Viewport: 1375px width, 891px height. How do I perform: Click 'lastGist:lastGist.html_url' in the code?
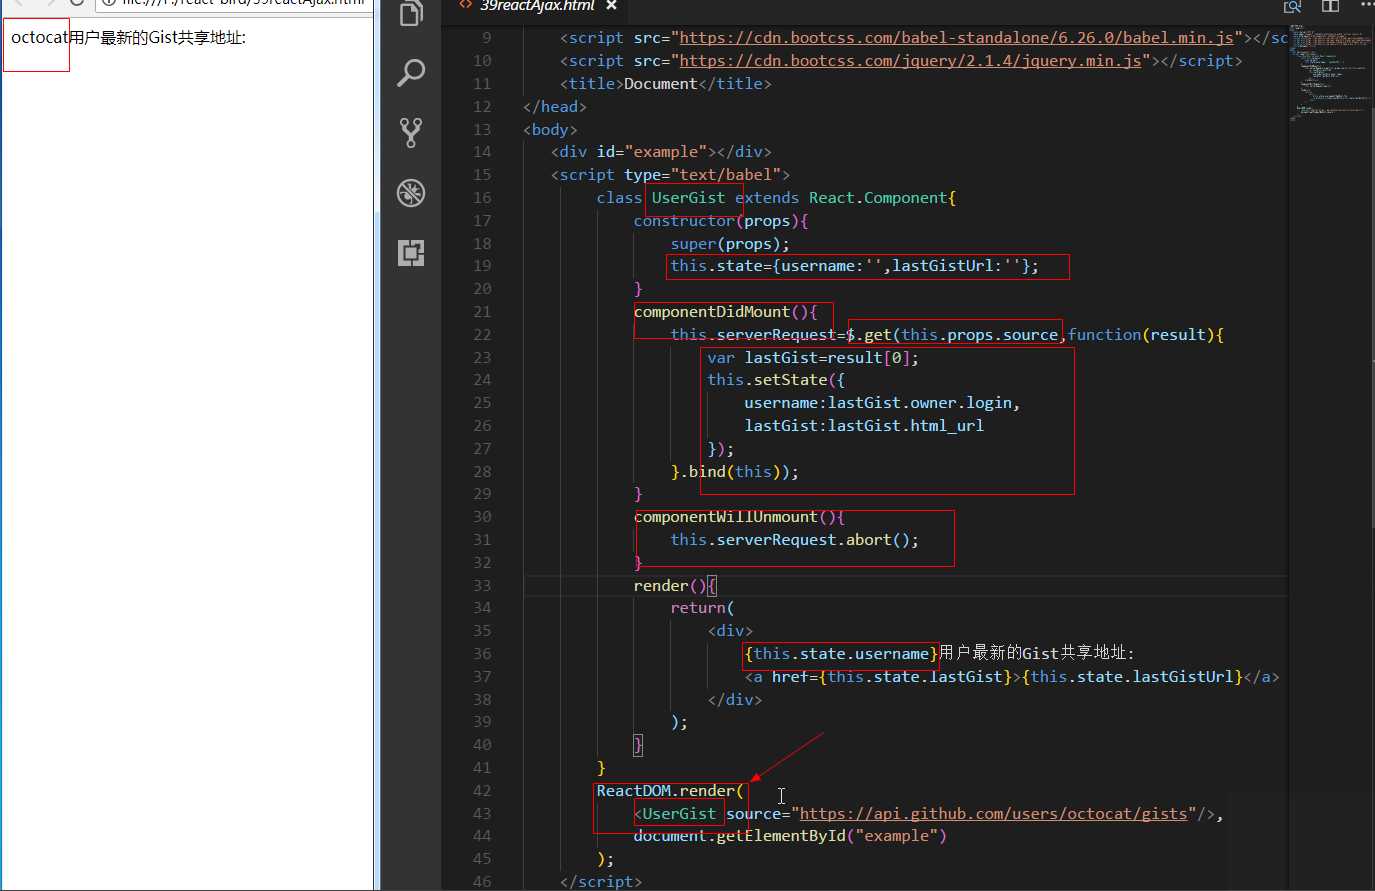coord(864,426)
